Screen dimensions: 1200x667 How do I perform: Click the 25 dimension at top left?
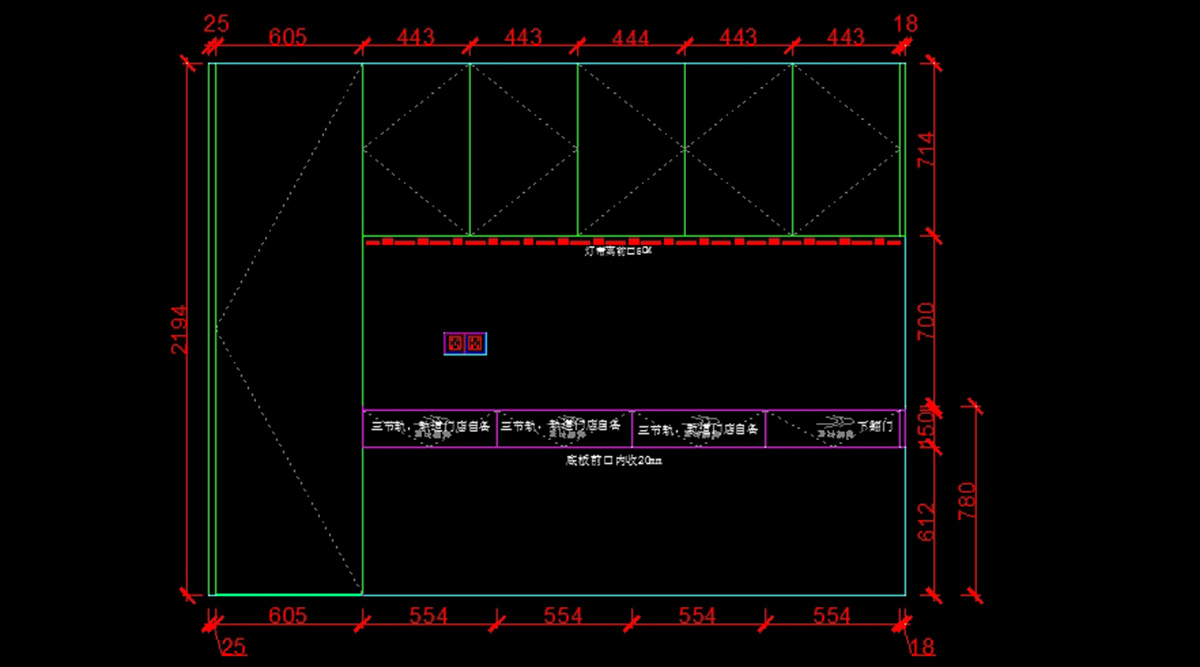coord(216,24)
